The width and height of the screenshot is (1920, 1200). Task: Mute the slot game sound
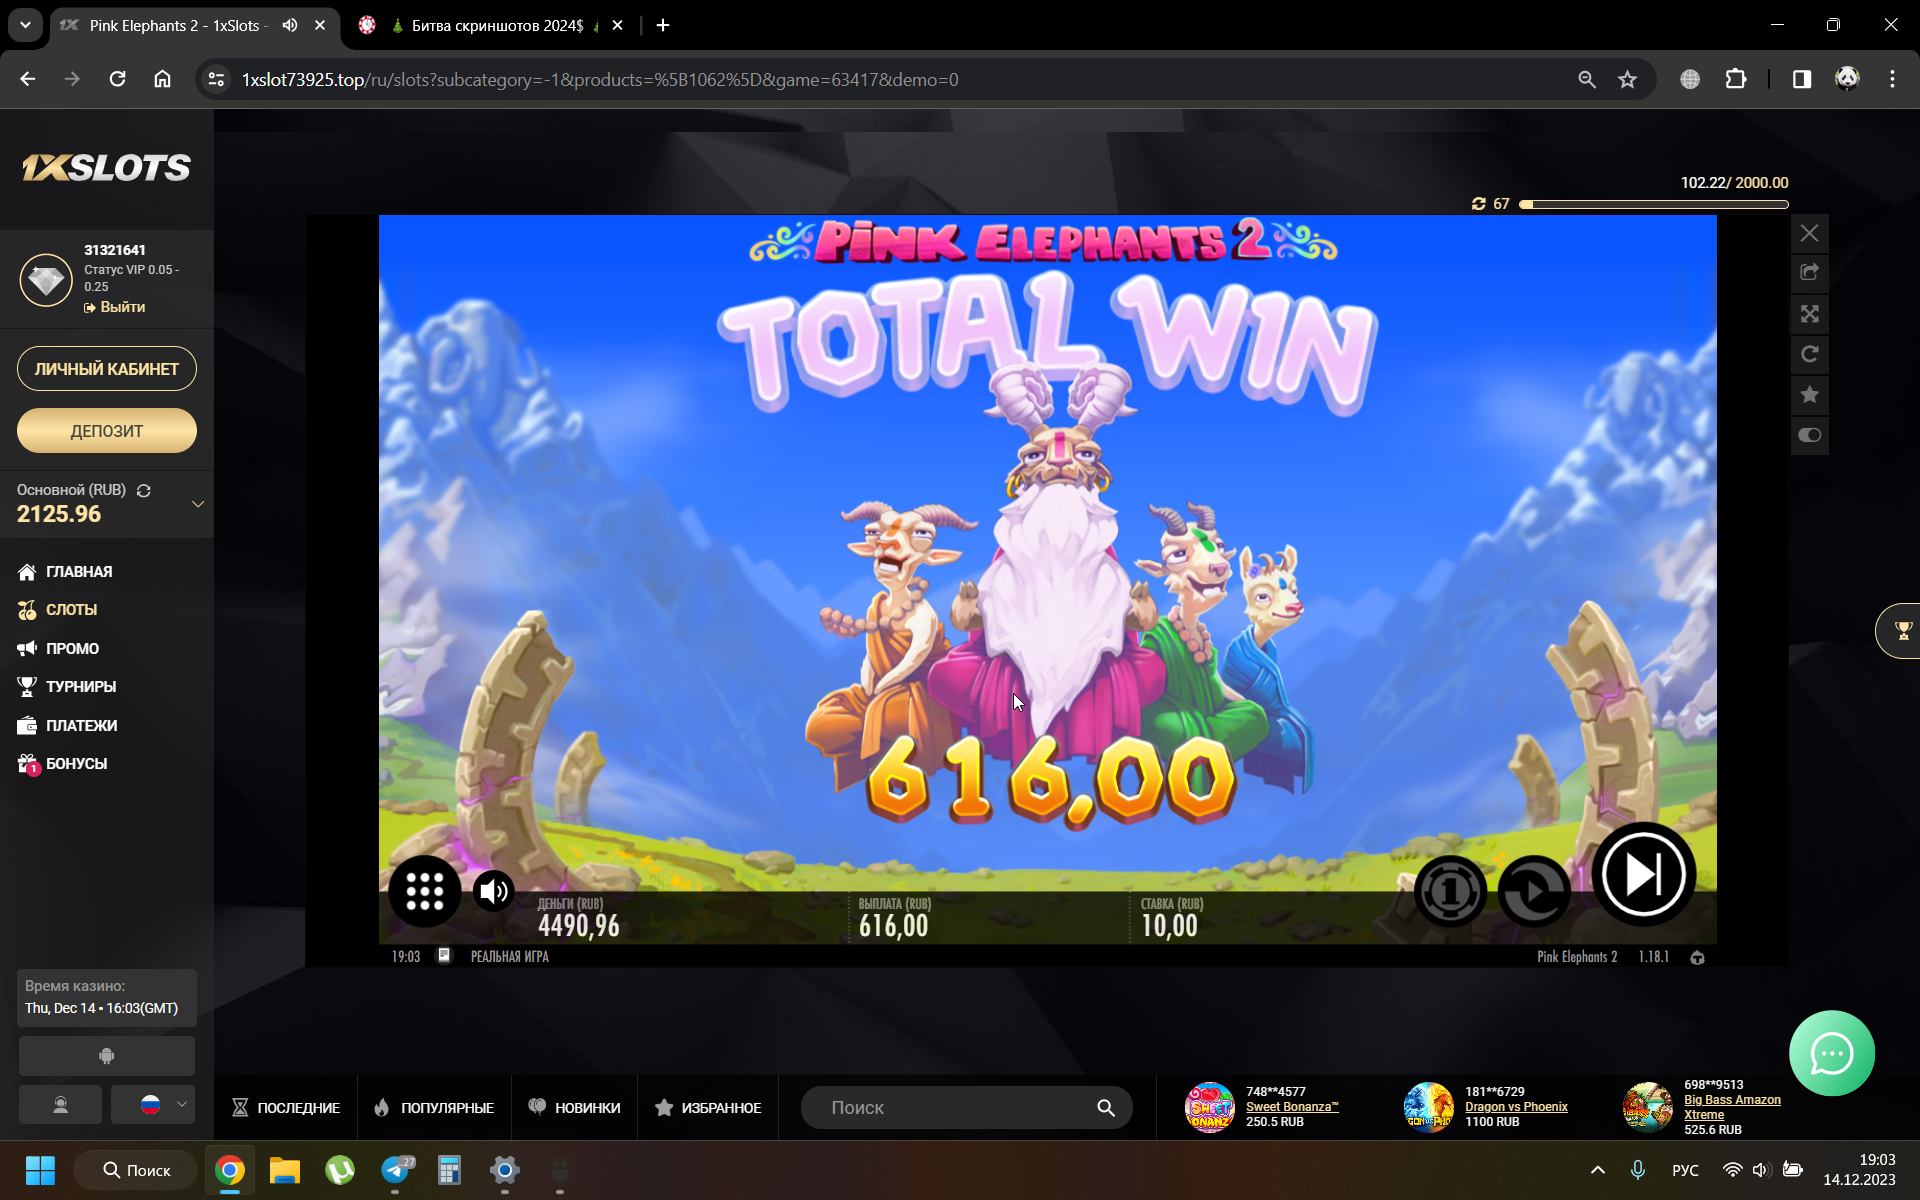(x=493, y=890)
